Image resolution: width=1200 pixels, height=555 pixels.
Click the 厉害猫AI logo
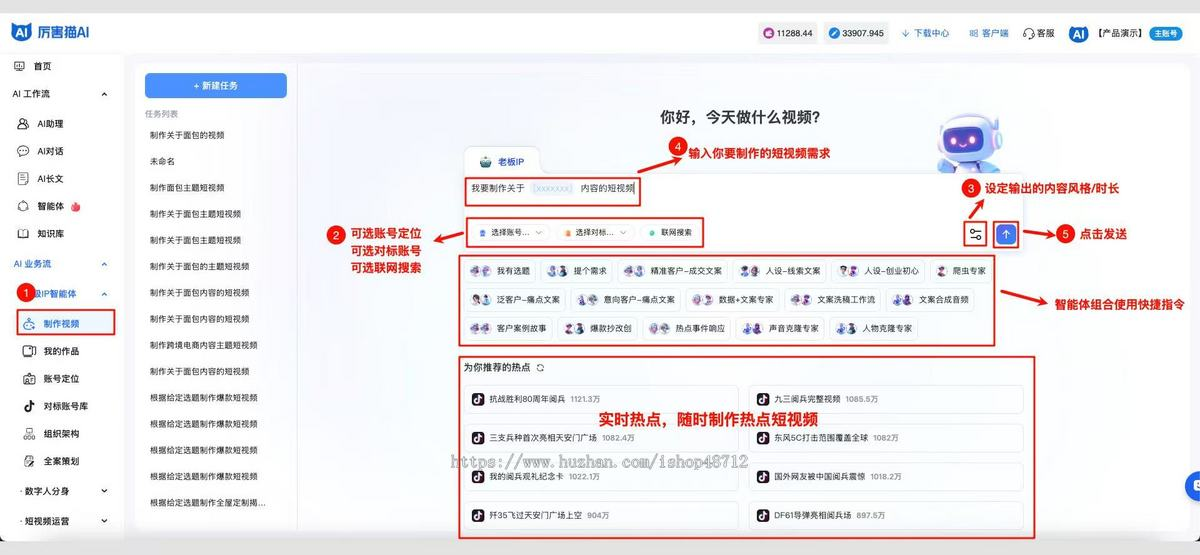coord(50,32)
